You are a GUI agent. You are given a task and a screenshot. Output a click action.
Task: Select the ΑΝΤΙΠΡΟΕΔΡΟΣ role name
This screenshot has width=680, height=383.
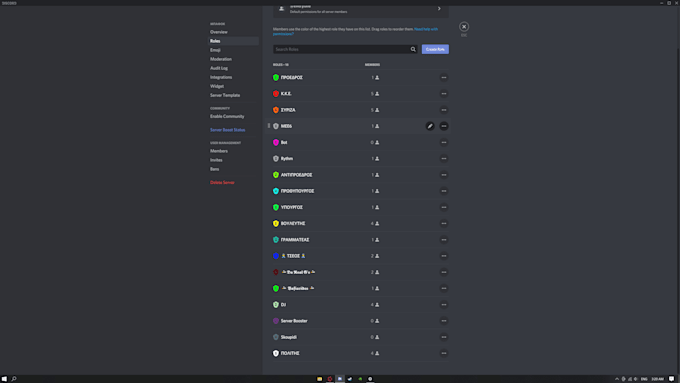(x=297, y=175)
